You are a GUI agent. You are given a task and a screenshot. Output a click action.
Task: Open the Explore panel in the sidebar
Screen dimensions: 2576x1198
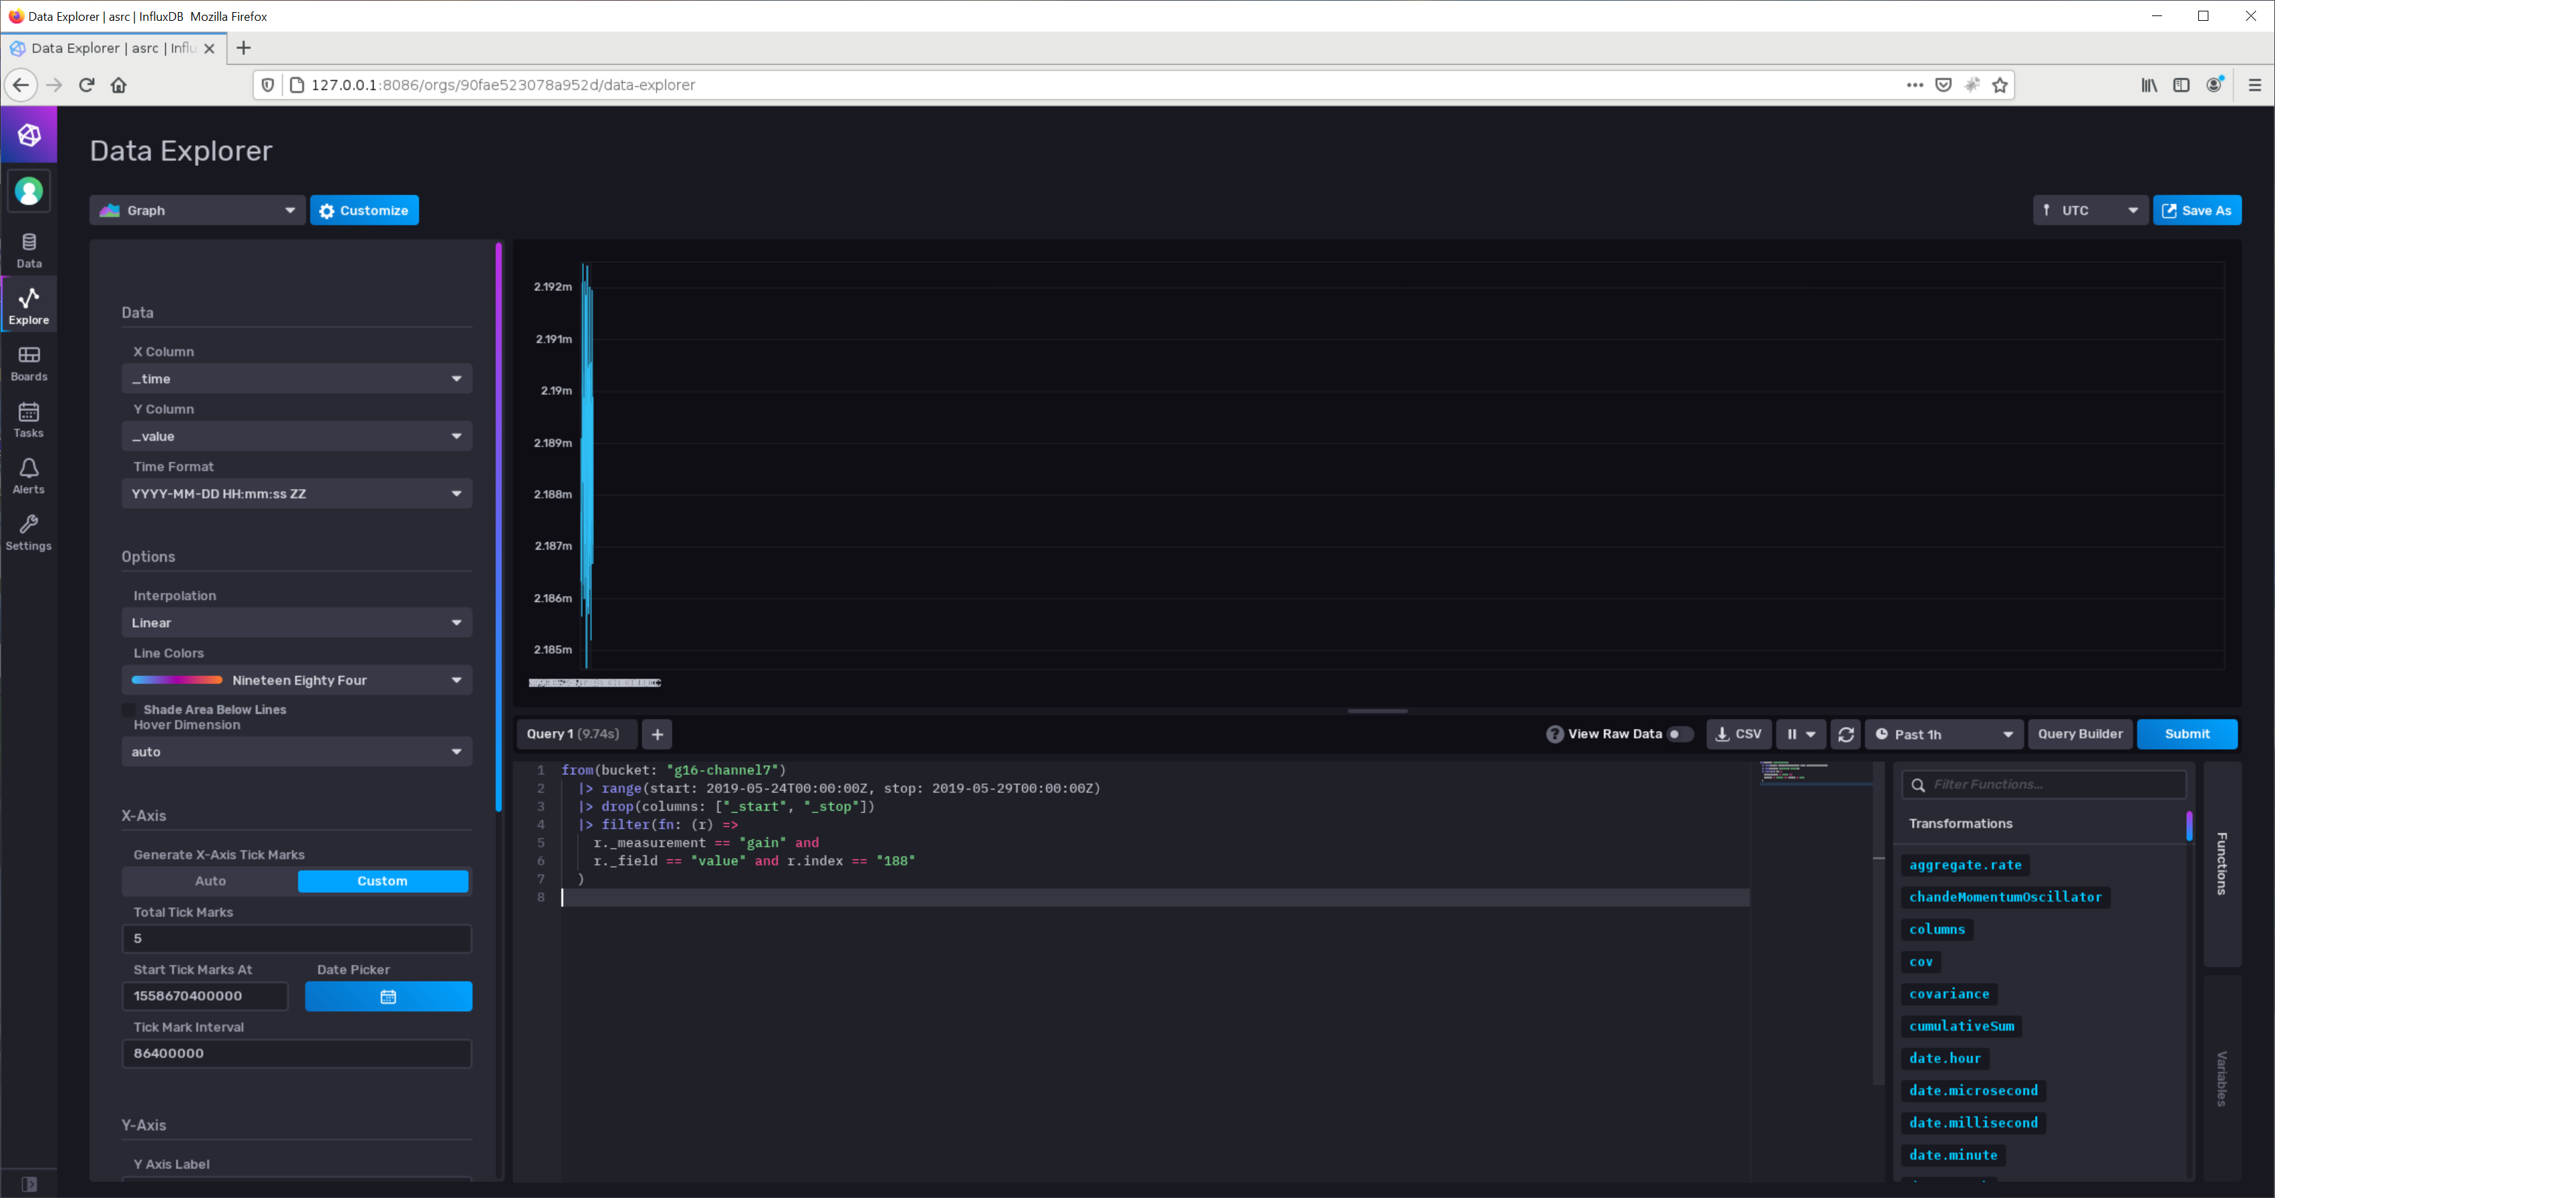coord(28,303)
